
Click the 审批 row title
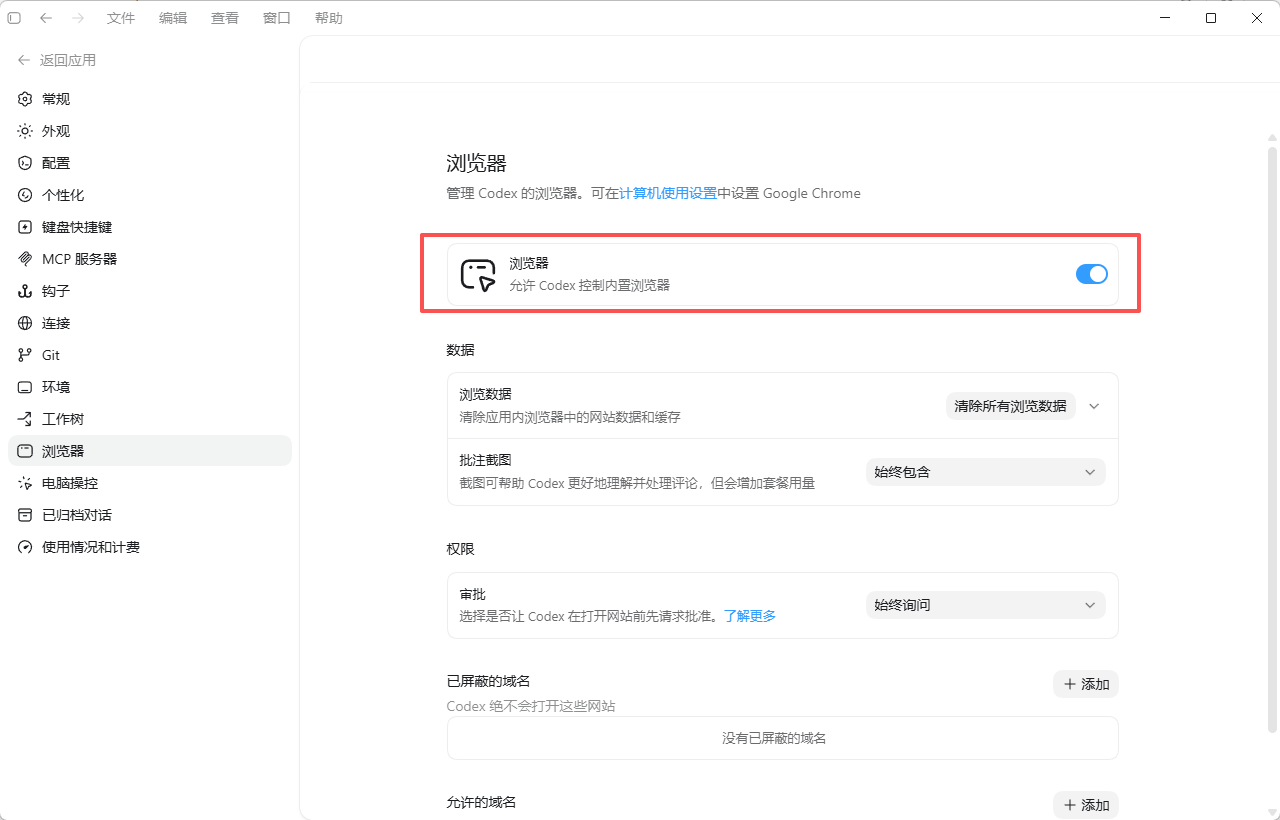coord(472,594)
